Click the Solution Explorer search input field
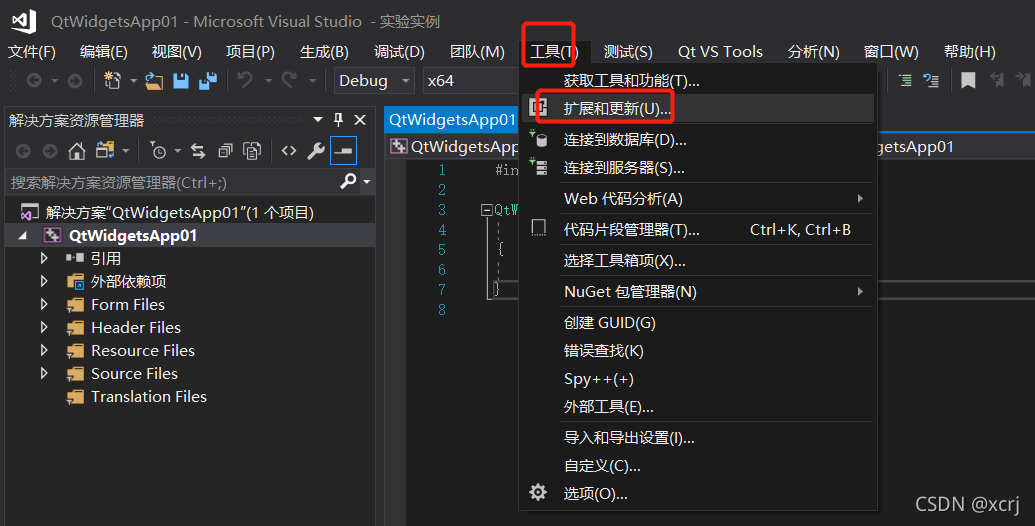The image size is (1035, 526). pos(173,181)
